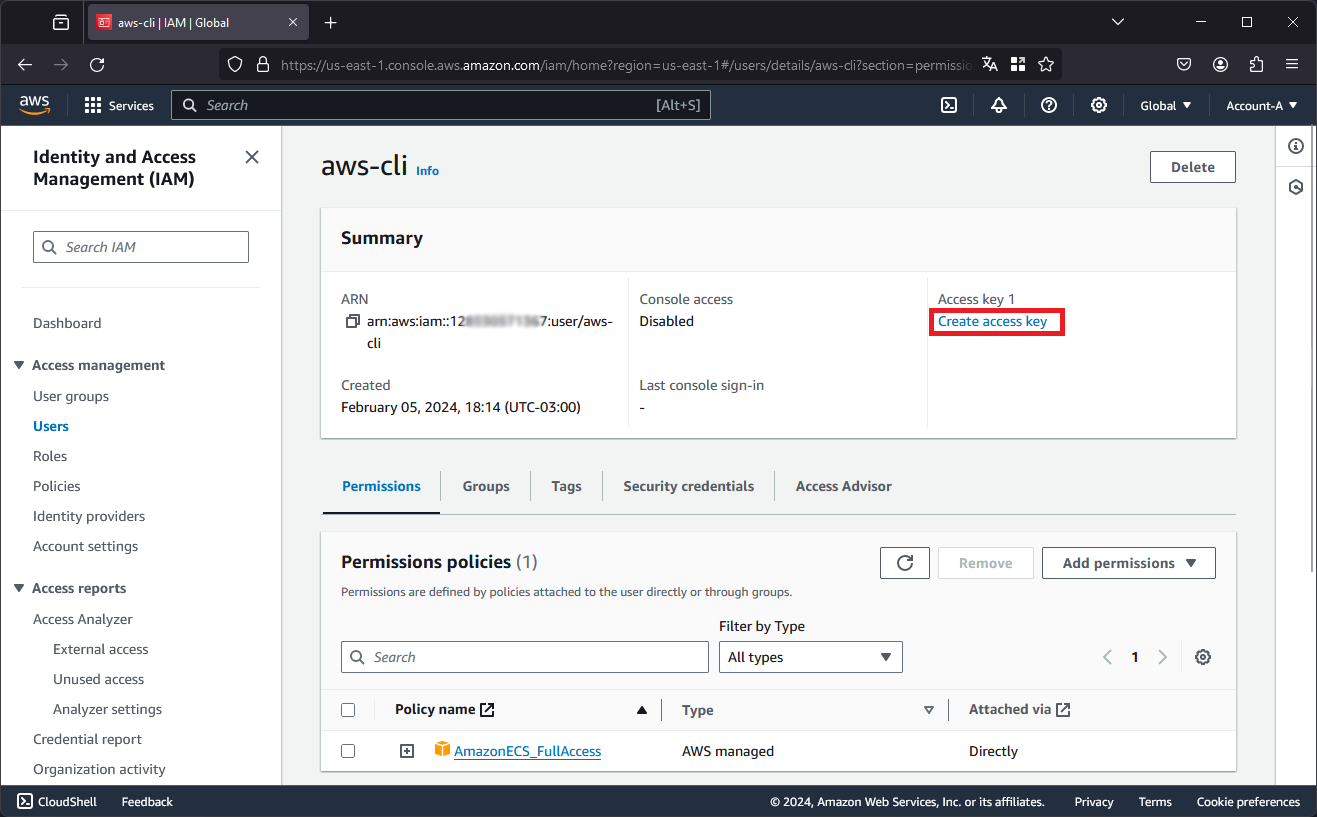The width and height of the screenshot is (1317, 817).
Task: Click the browser reload button
Action: click(x=97, y=64)
